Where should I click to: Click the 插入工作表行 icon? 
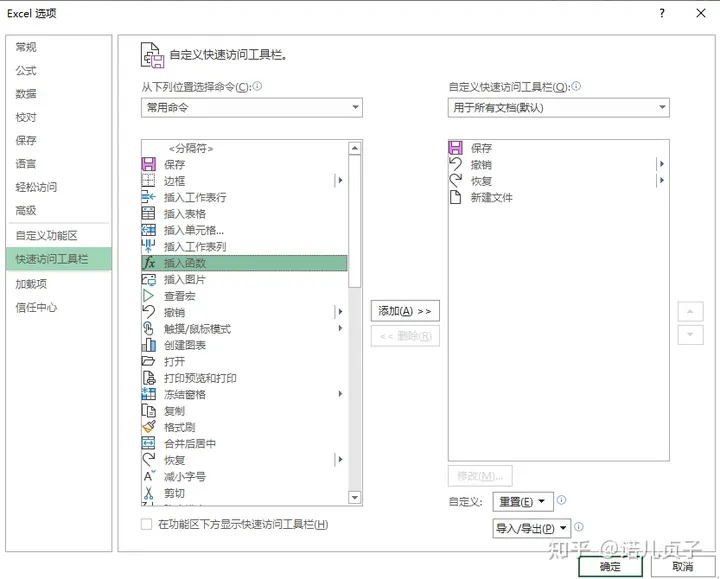pos(148,197)
